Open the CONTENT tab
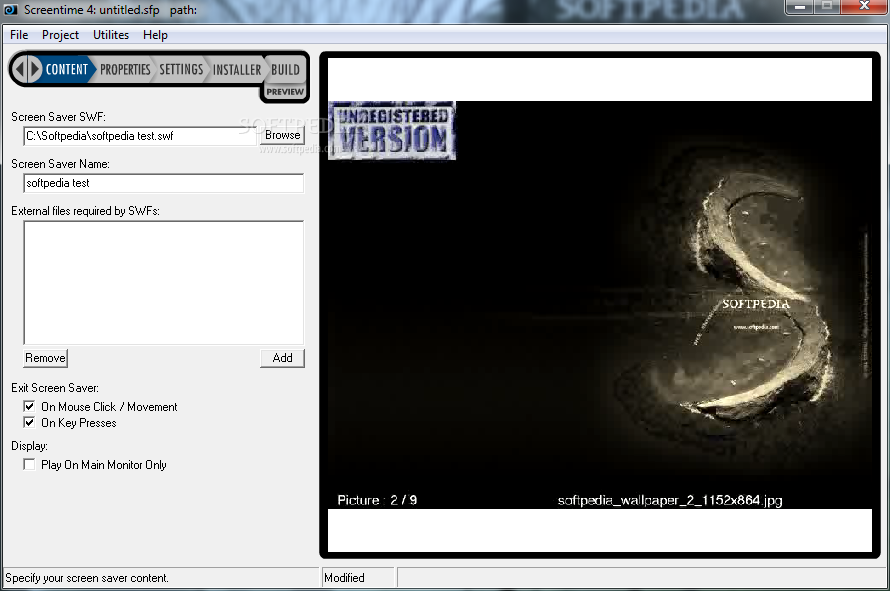Viewport: 890px width, 591px height. pos(67,69)
